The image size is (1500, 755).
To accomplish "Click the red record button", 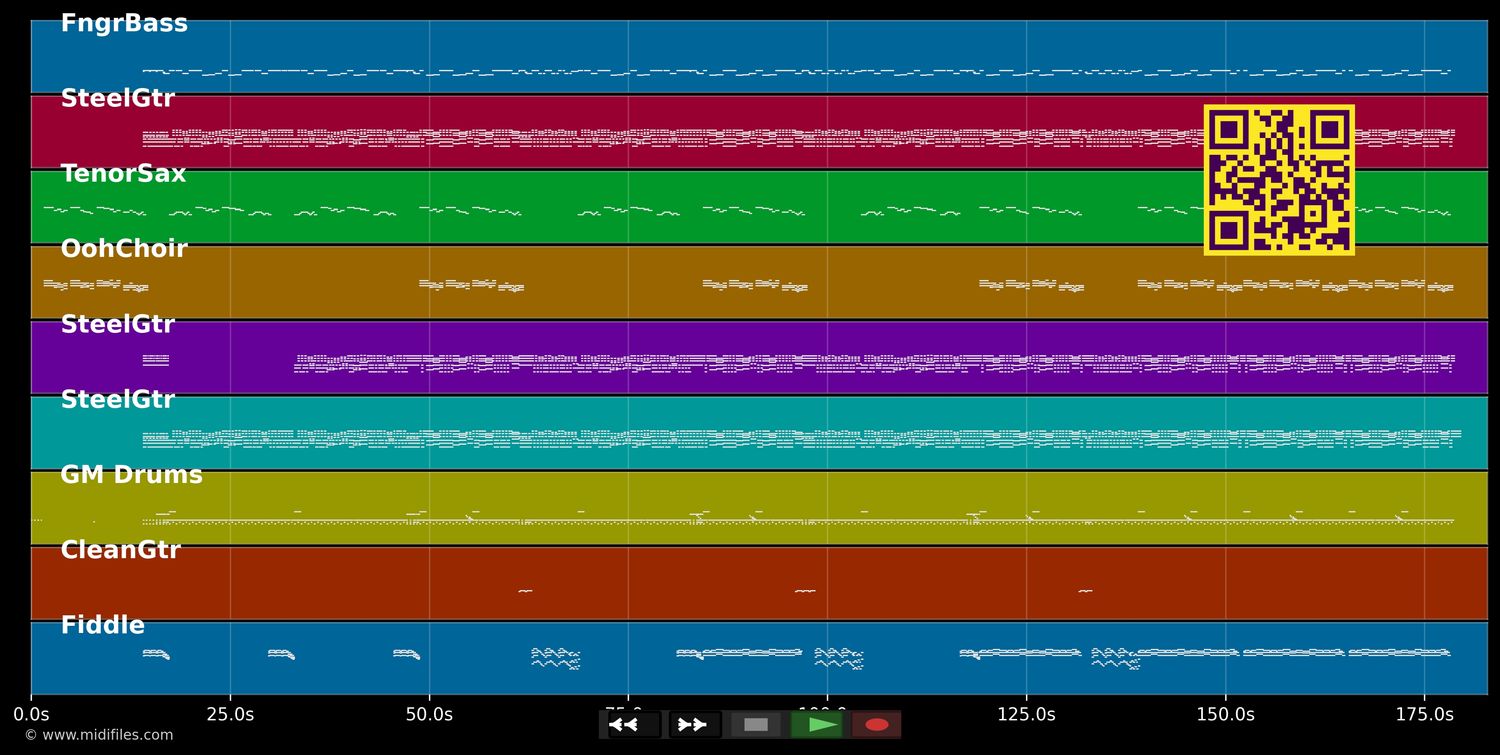I will 877,725.
